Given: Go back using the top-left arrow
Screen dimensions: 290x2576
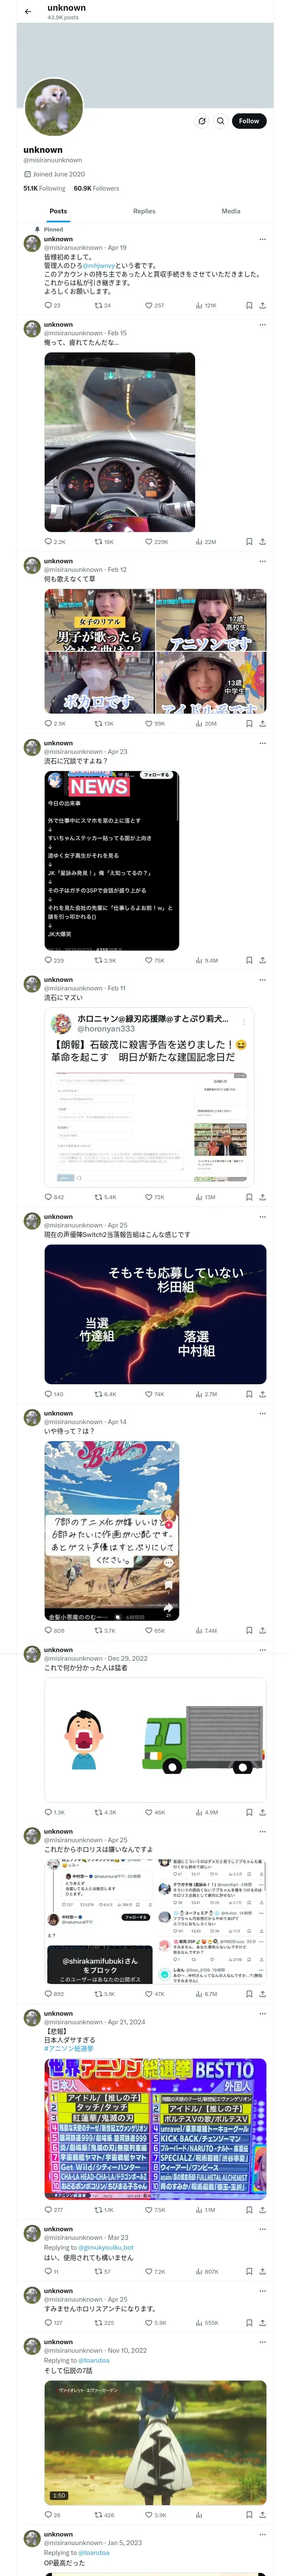Looking at the screenshot, I should click(28, 12).
